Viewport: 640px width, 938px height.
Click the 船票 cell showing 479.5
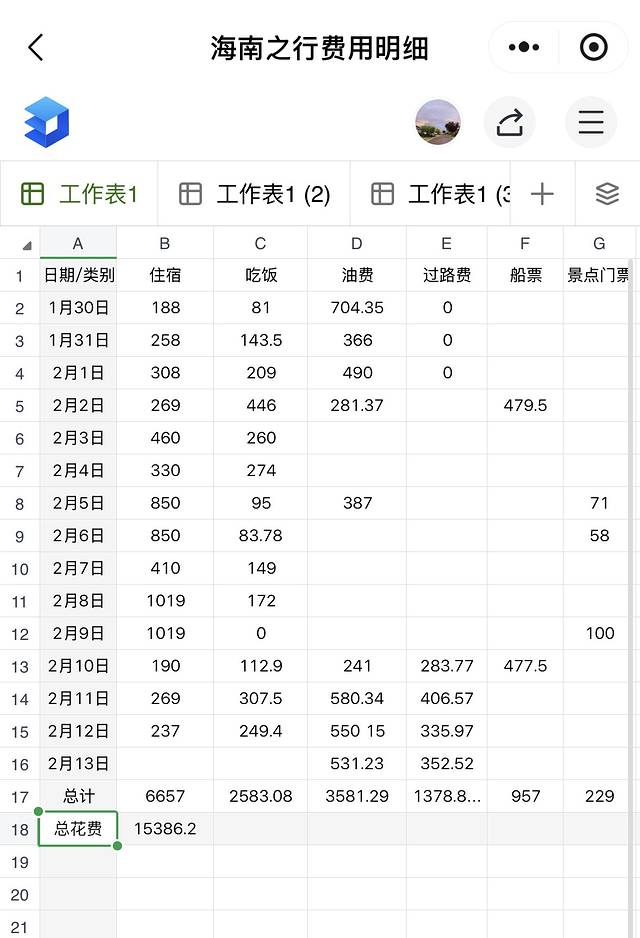(525, 405)
